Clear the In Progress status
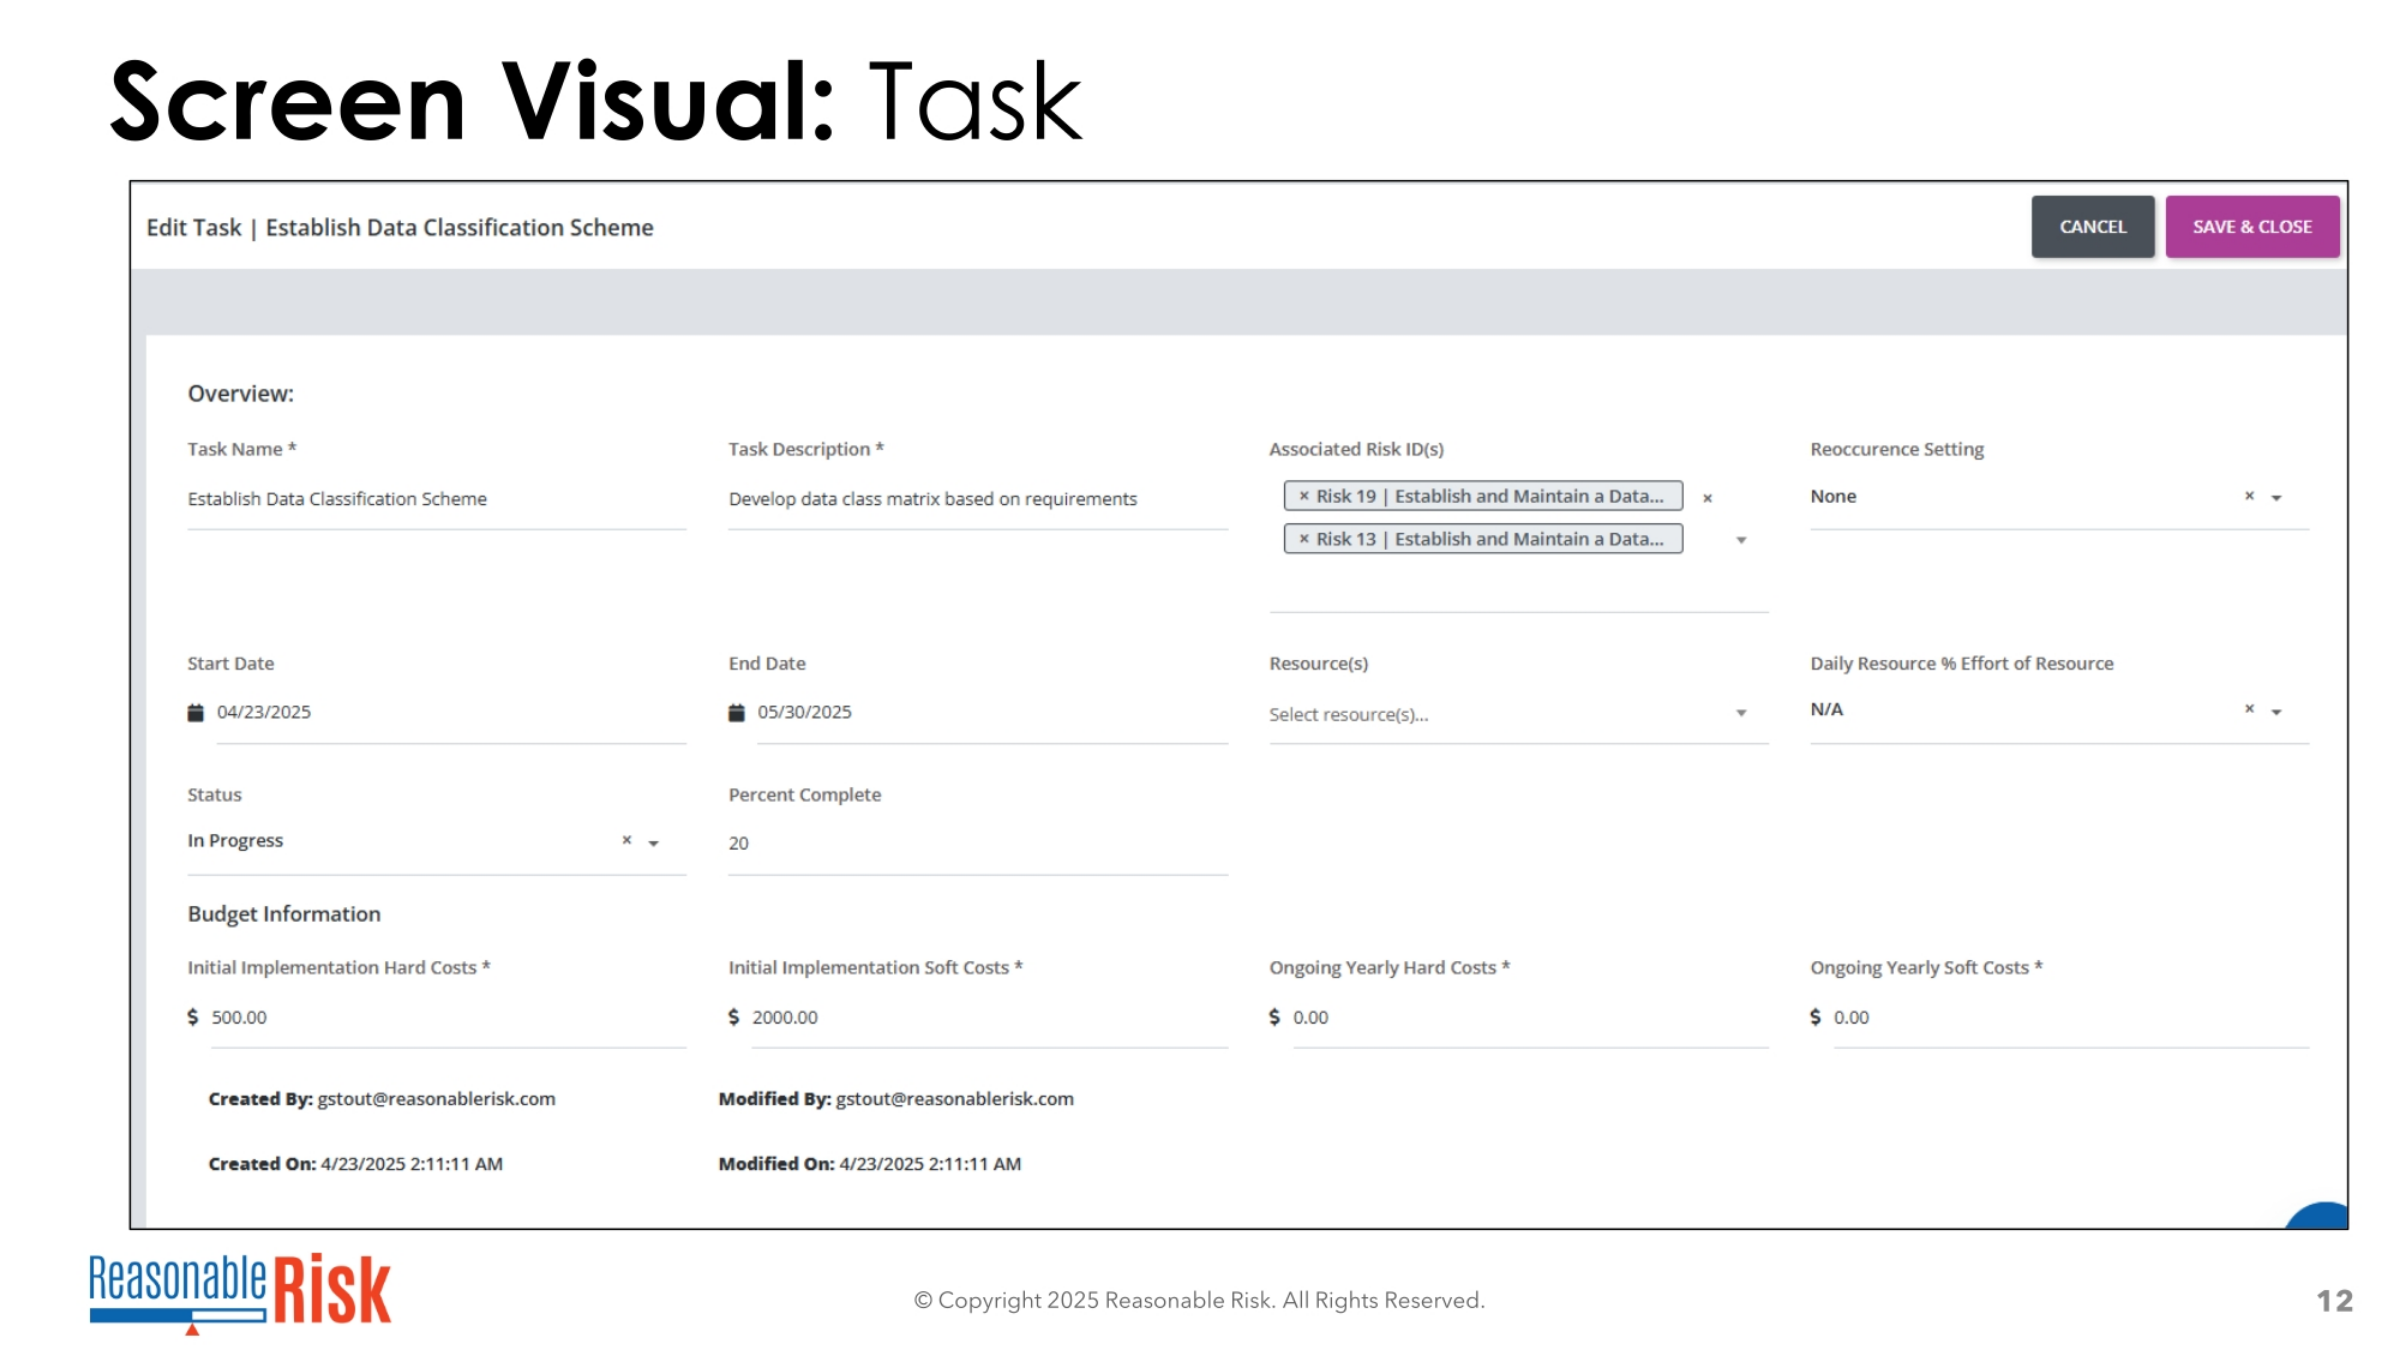This screenshot has height=1350, width=2400. (x=626, y=841)
